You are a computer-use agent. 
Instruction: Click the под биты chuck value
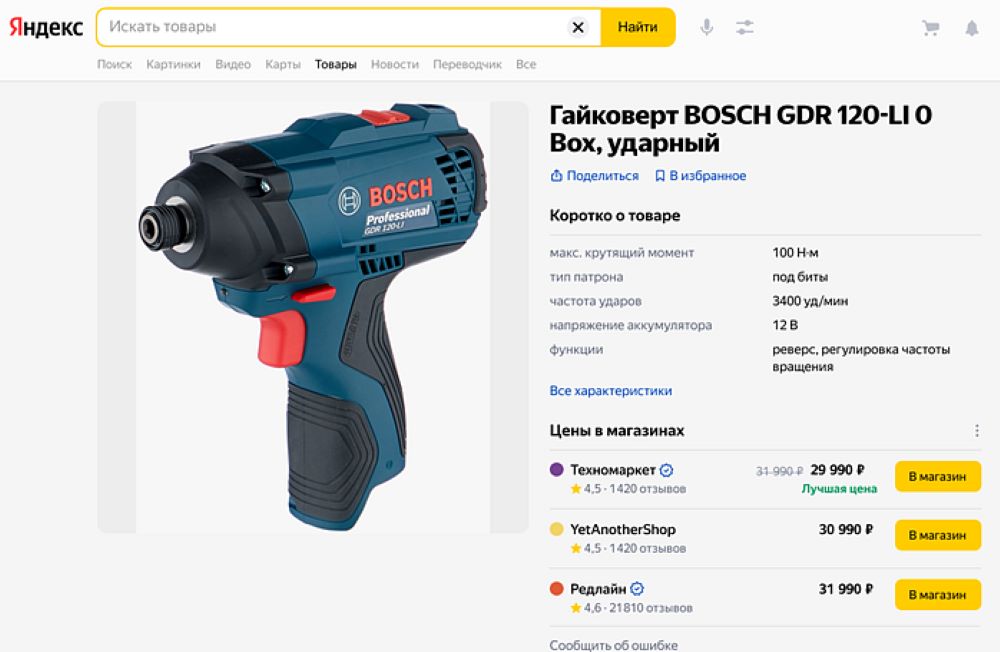tap(800, 277)
